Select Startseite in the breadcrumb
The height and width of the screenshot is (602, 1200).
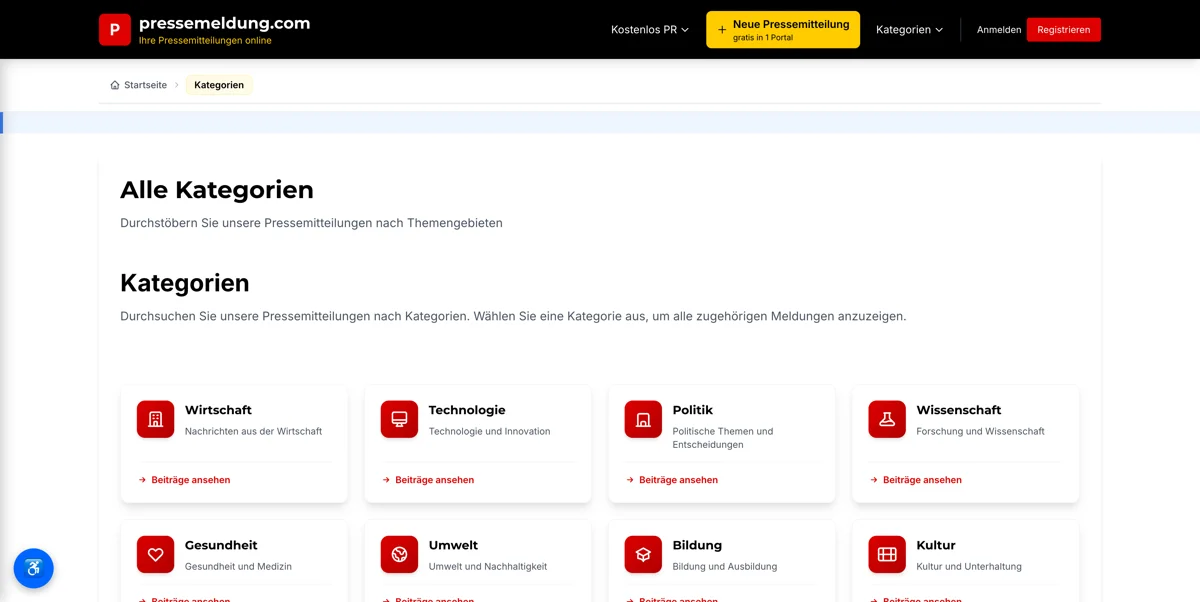(145, 85)
